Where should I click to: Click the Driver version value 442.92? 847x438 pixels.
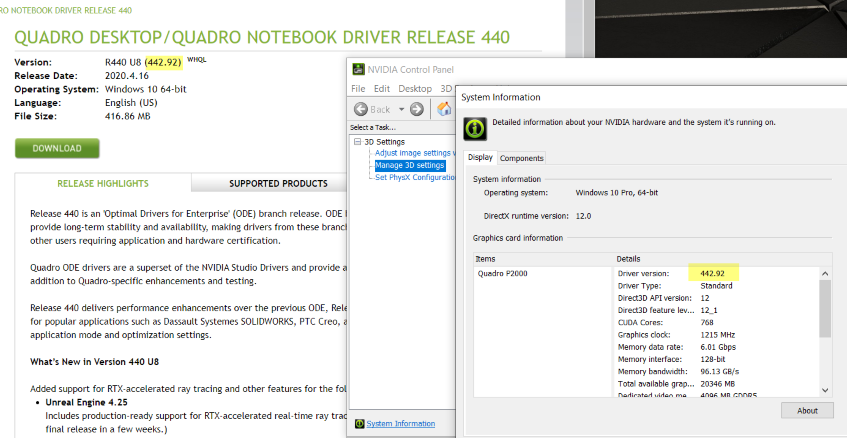coord(712,273)
